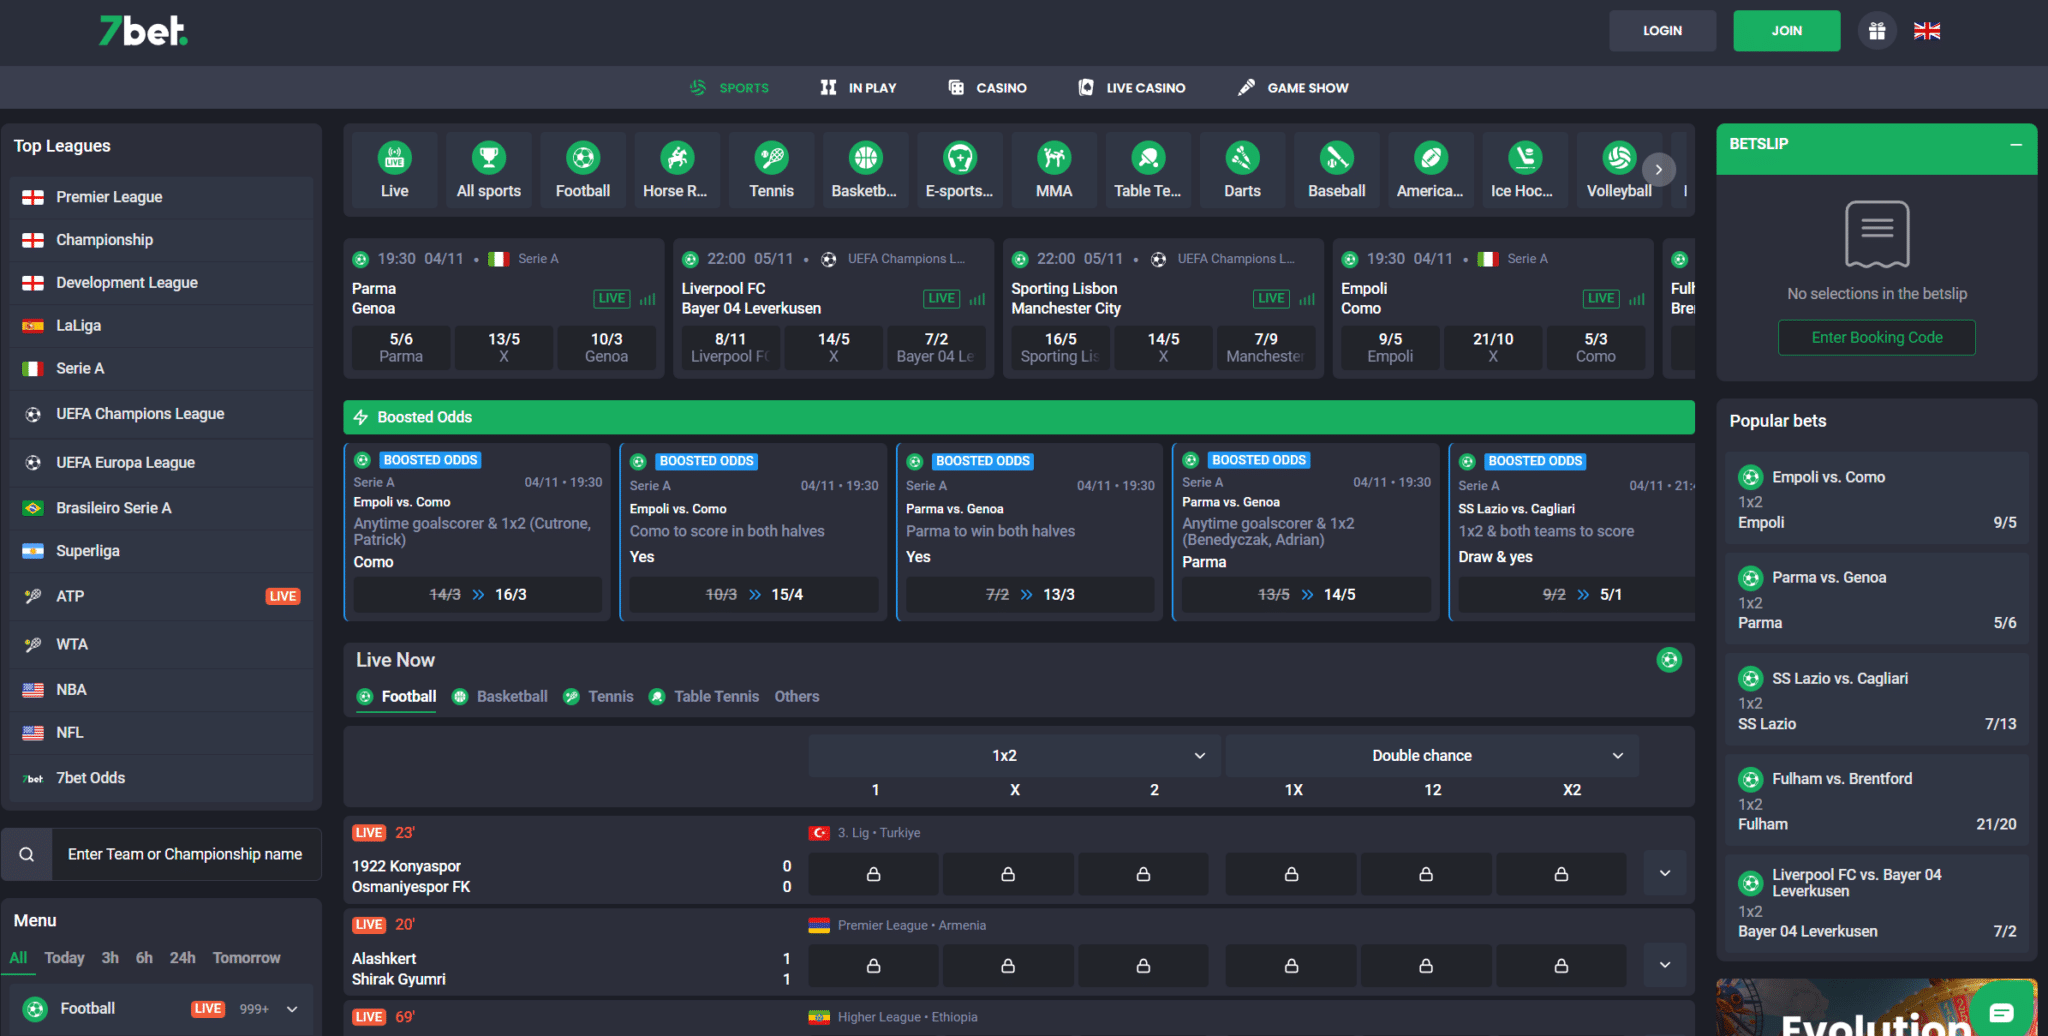Image resolution: width=2048 pixels, height=1036 pixels.
Task: Filter menu by Tomorrow
Action: (246, 958)
